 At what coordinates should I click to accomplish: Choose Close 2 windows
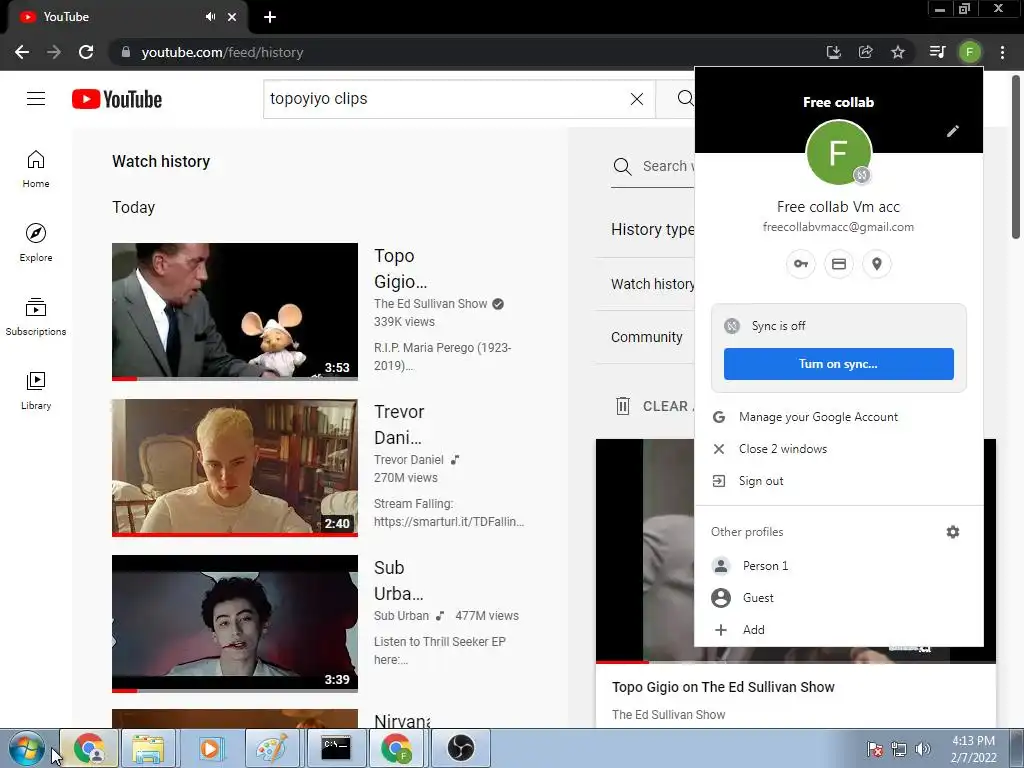pyautogui.click(x=839, y=449)
